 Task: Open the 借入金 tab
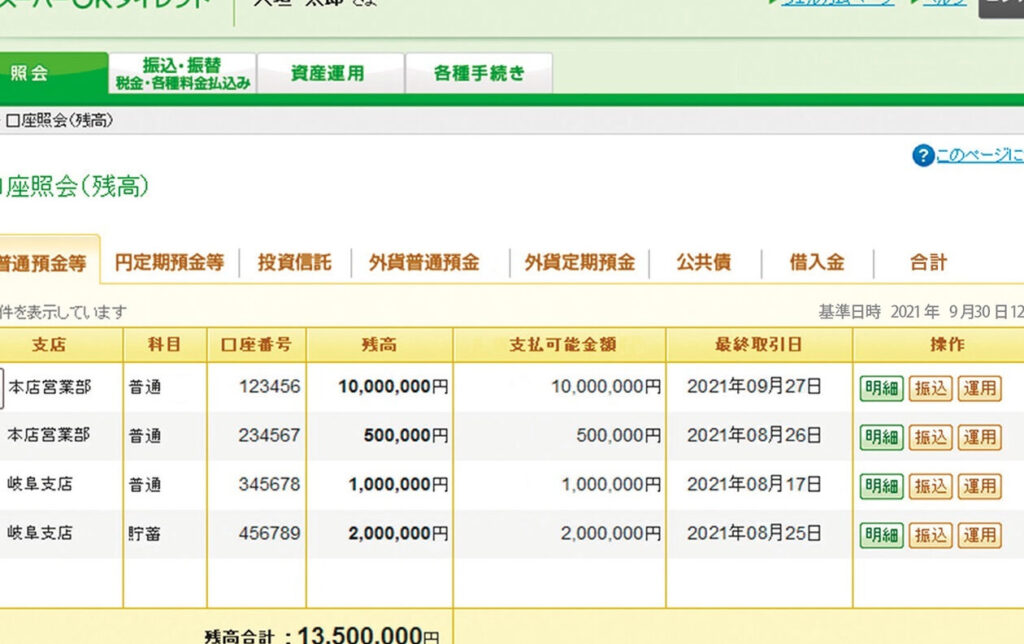[x=817, y=263]
